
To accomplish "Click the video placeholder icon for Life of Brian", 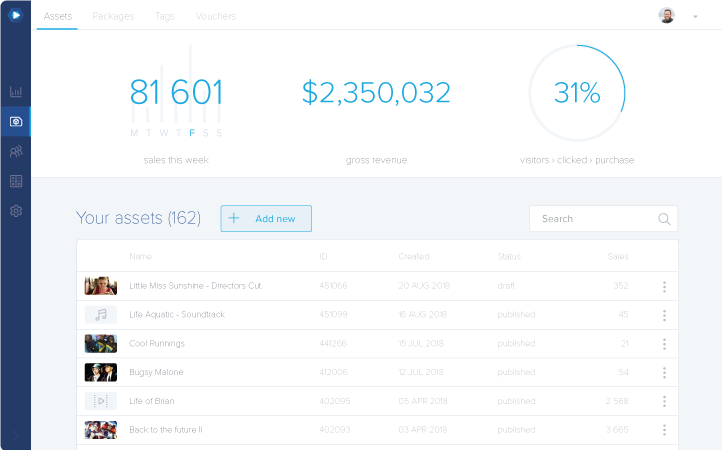I will click(101, 401).
